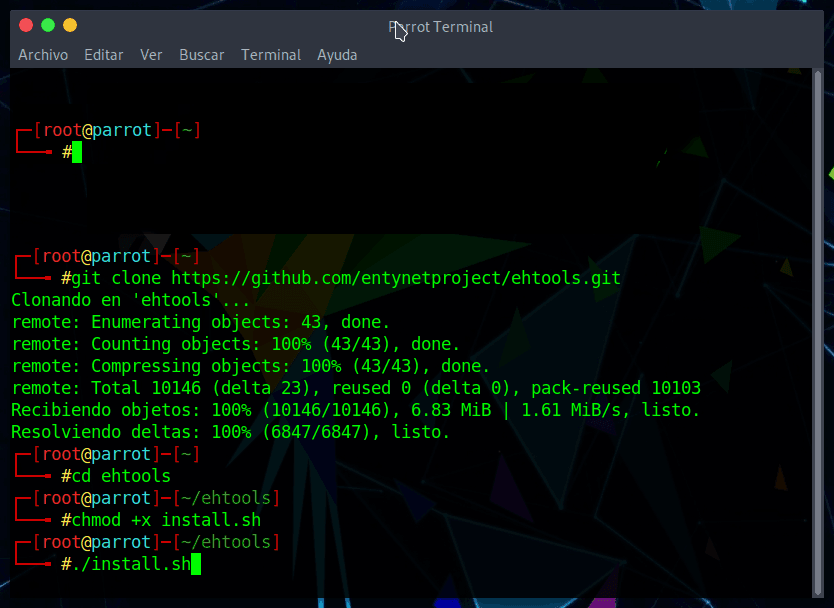
Task: Open the Ayuda menu
Action: click(x=337, y=55)
